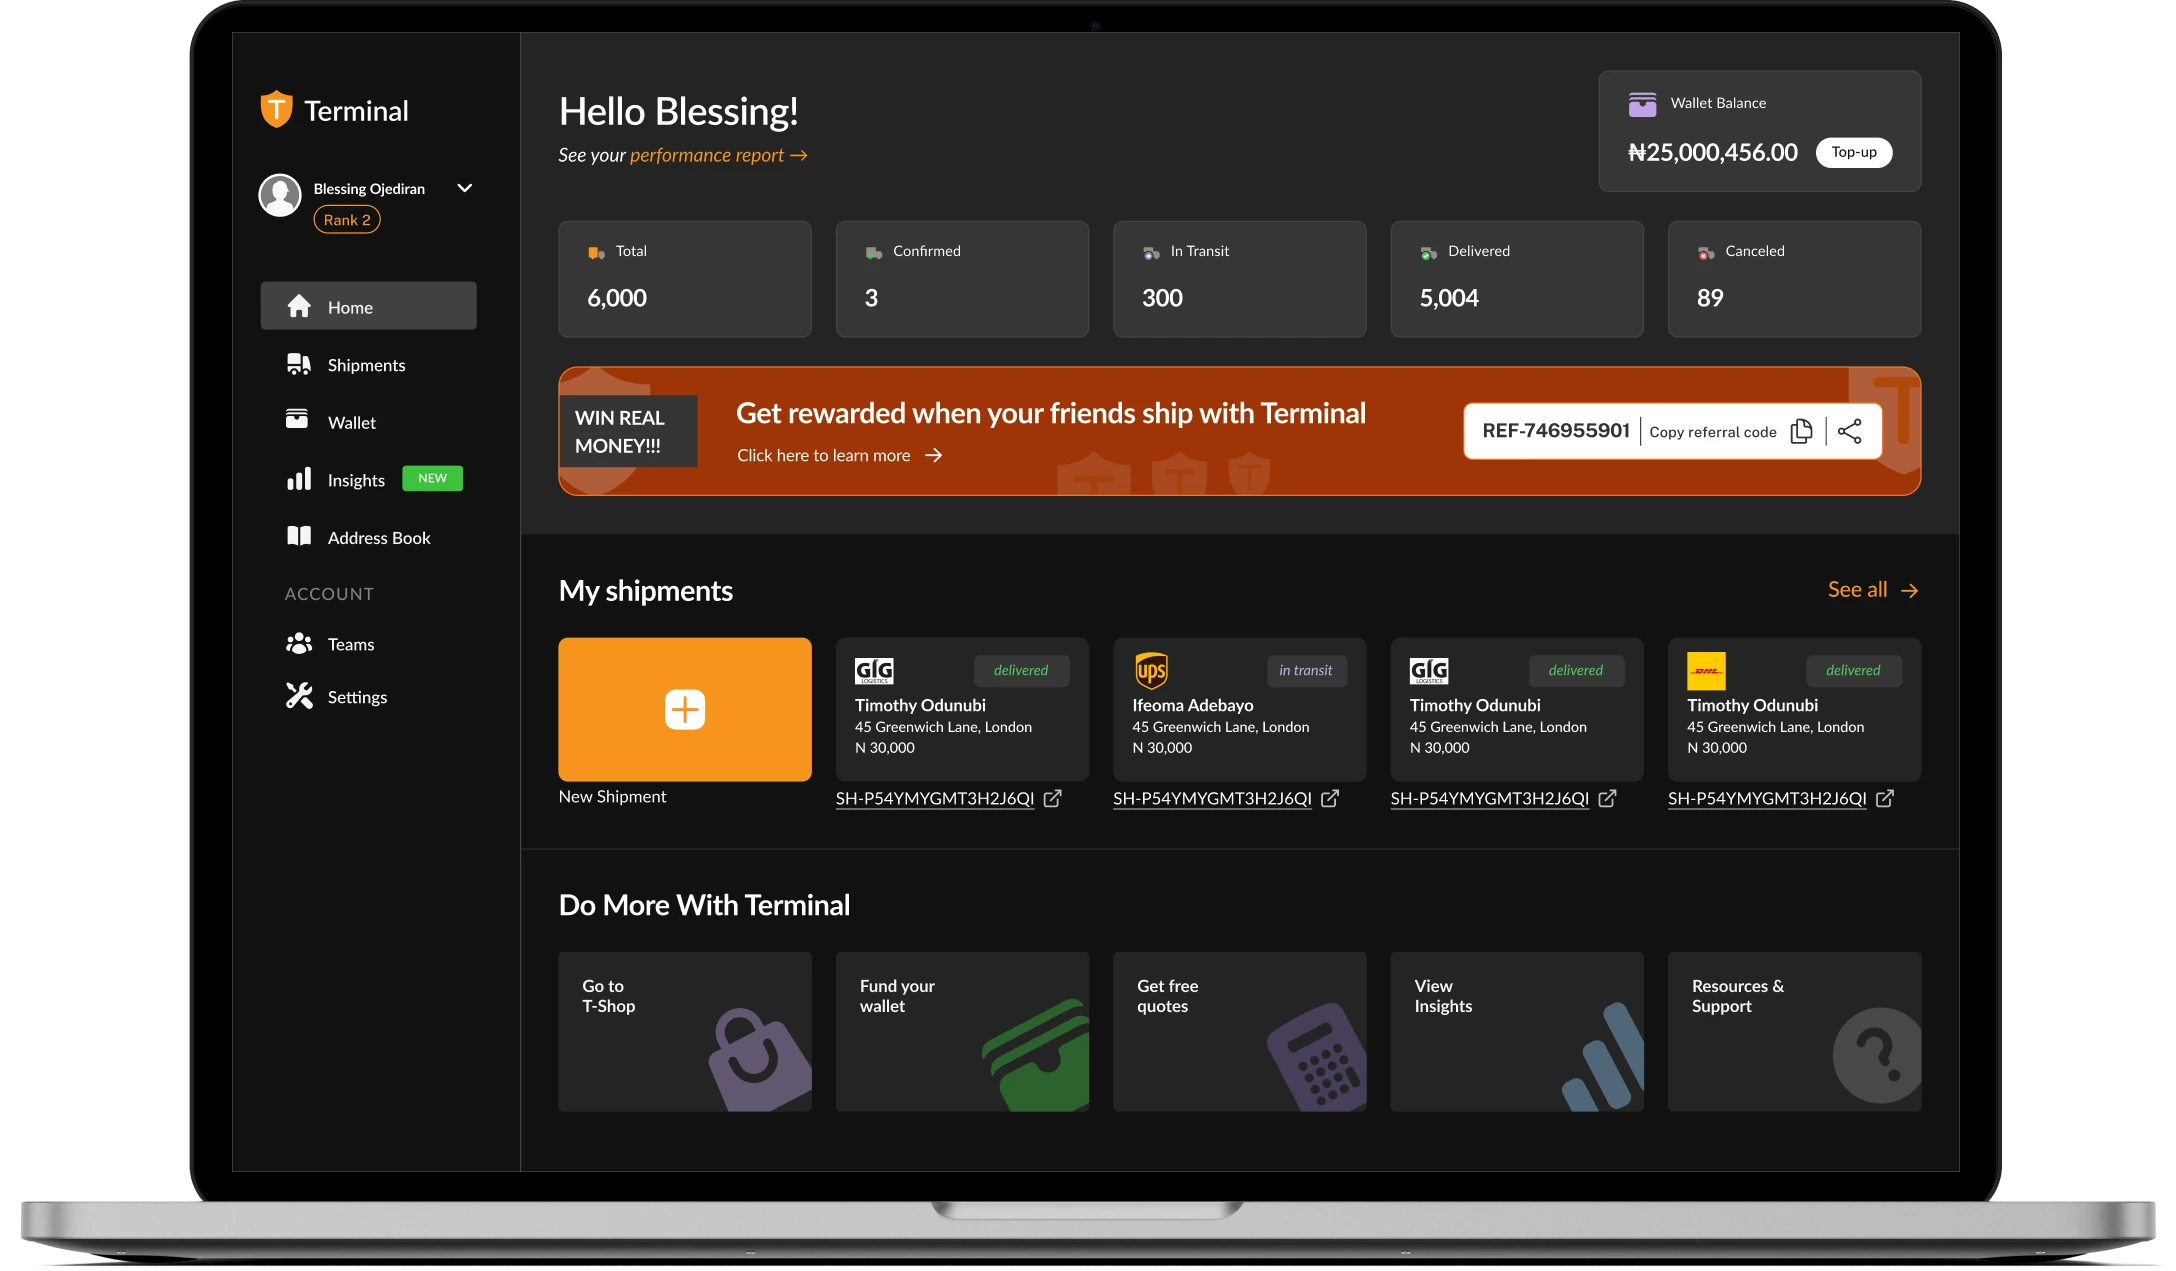Open the external link icon on Ifeoma's shipment
Image resolution: width=2176 pixels, height=1271 pixels.
click(x=1330, y=798)
